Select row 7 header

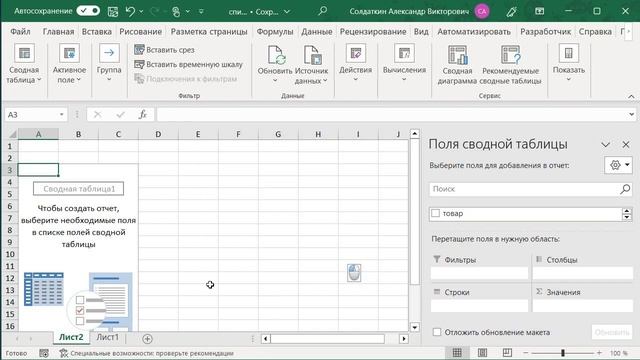(x=10, y=218)
